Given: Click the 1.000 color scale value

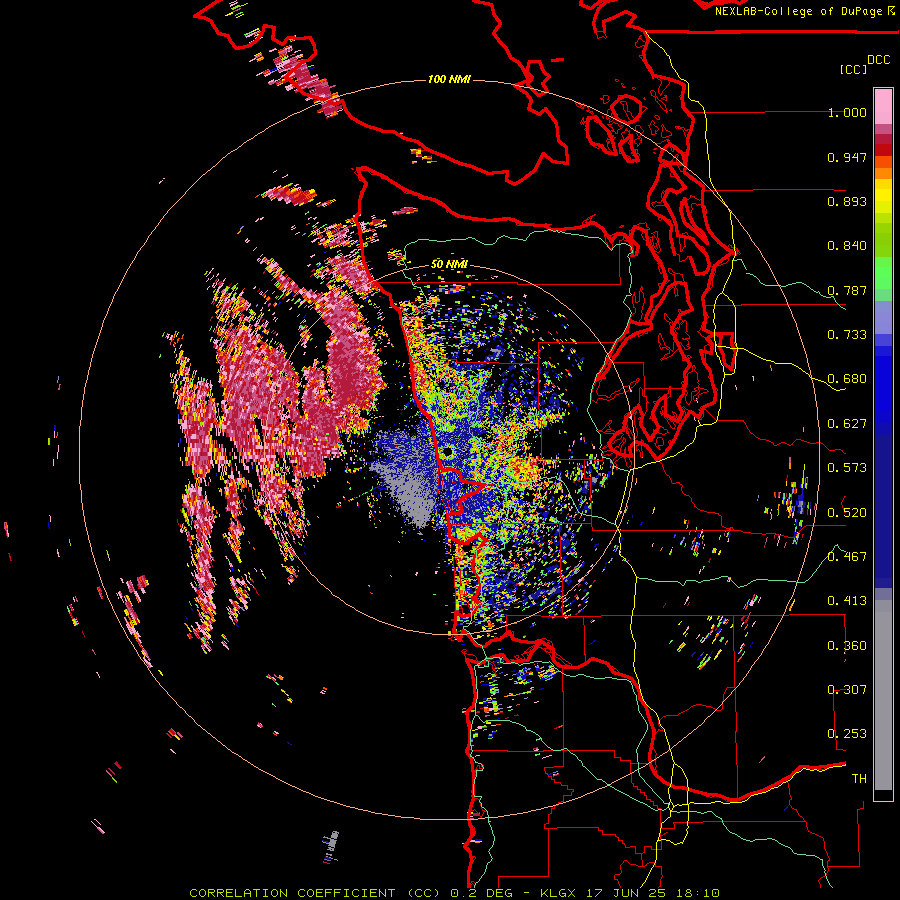Looking at the screenshot, I should click(x=847, y=112).
